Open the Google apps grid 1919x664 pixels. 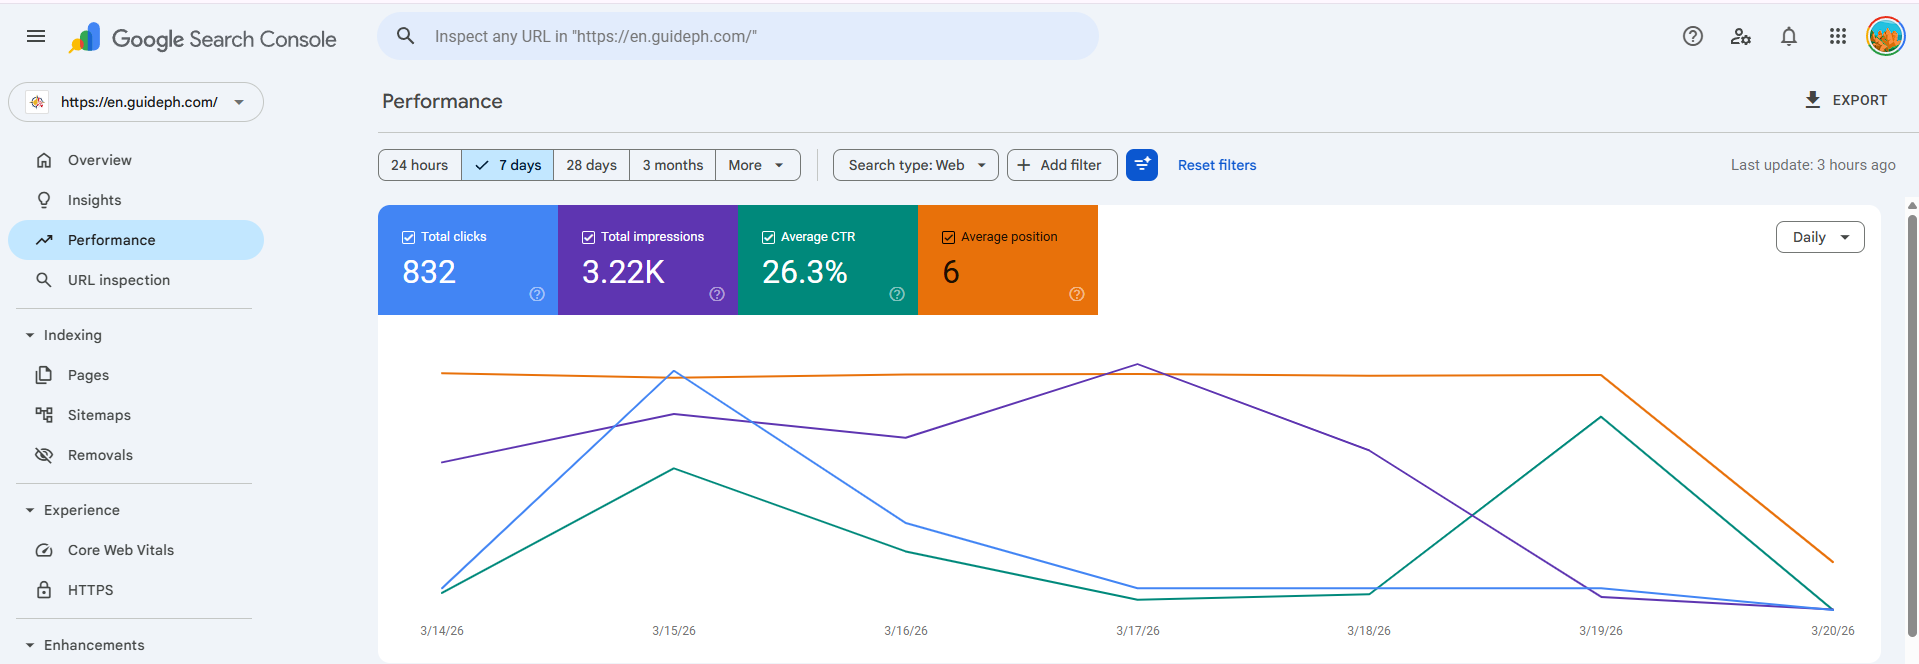(x=1837, y=36)
